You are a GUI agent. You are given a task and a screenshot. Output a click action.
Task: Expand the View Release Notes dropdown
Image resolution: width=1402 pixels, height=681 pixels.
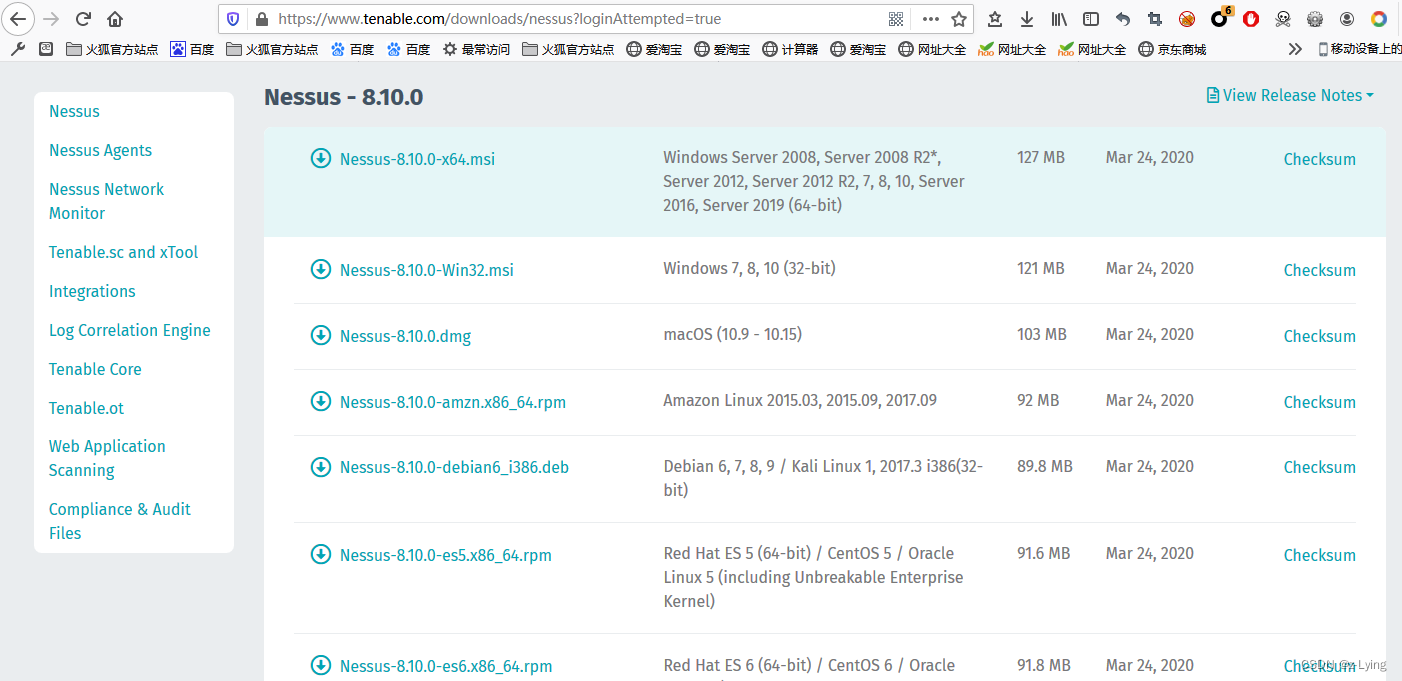1290,95
